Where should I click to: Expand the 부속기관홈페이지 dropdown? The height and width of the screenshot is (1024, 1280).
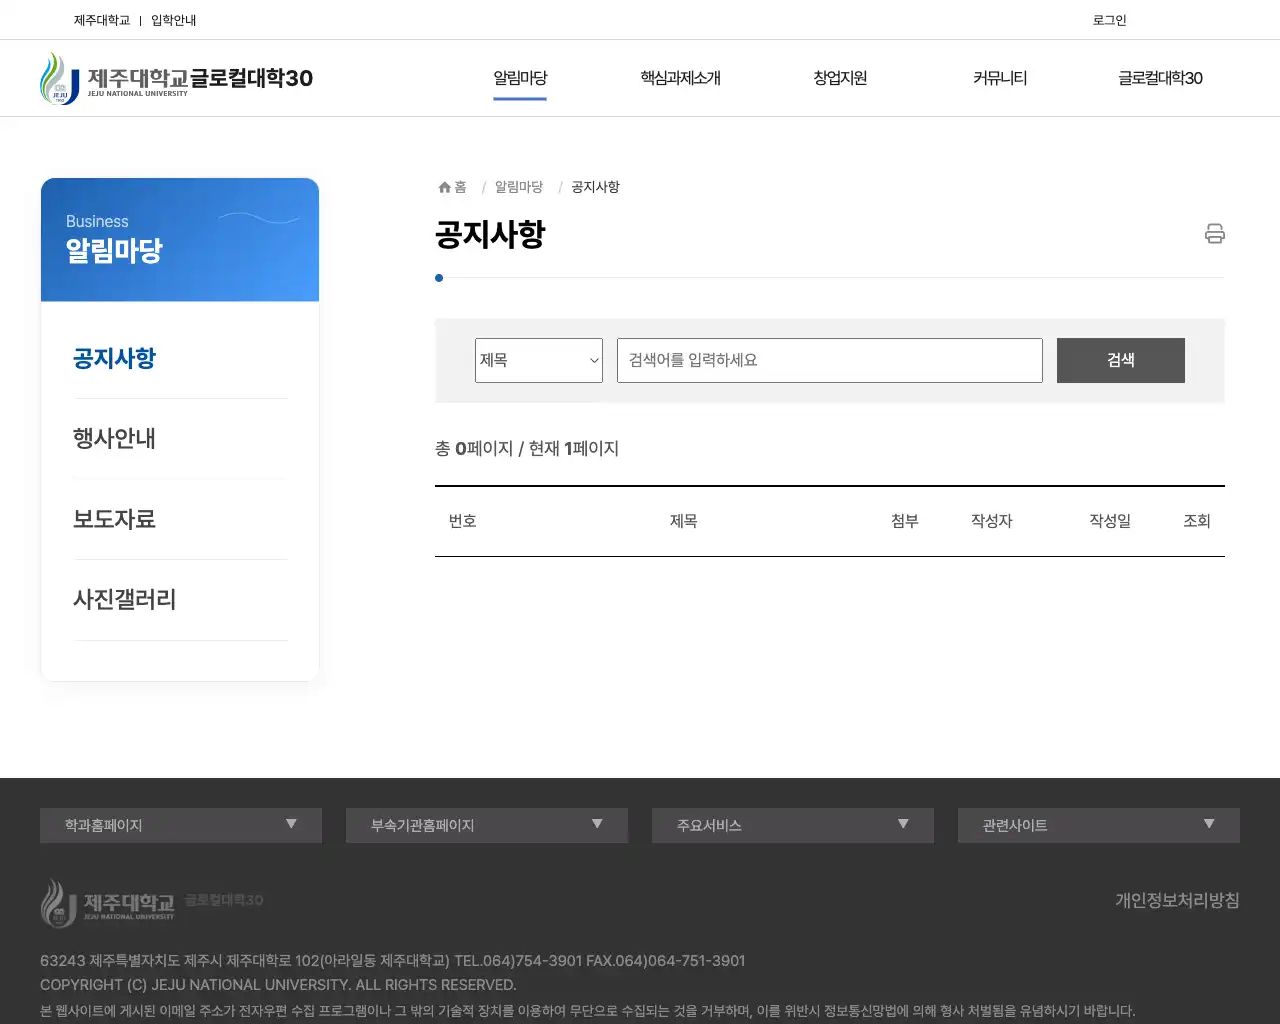[486, 825]
